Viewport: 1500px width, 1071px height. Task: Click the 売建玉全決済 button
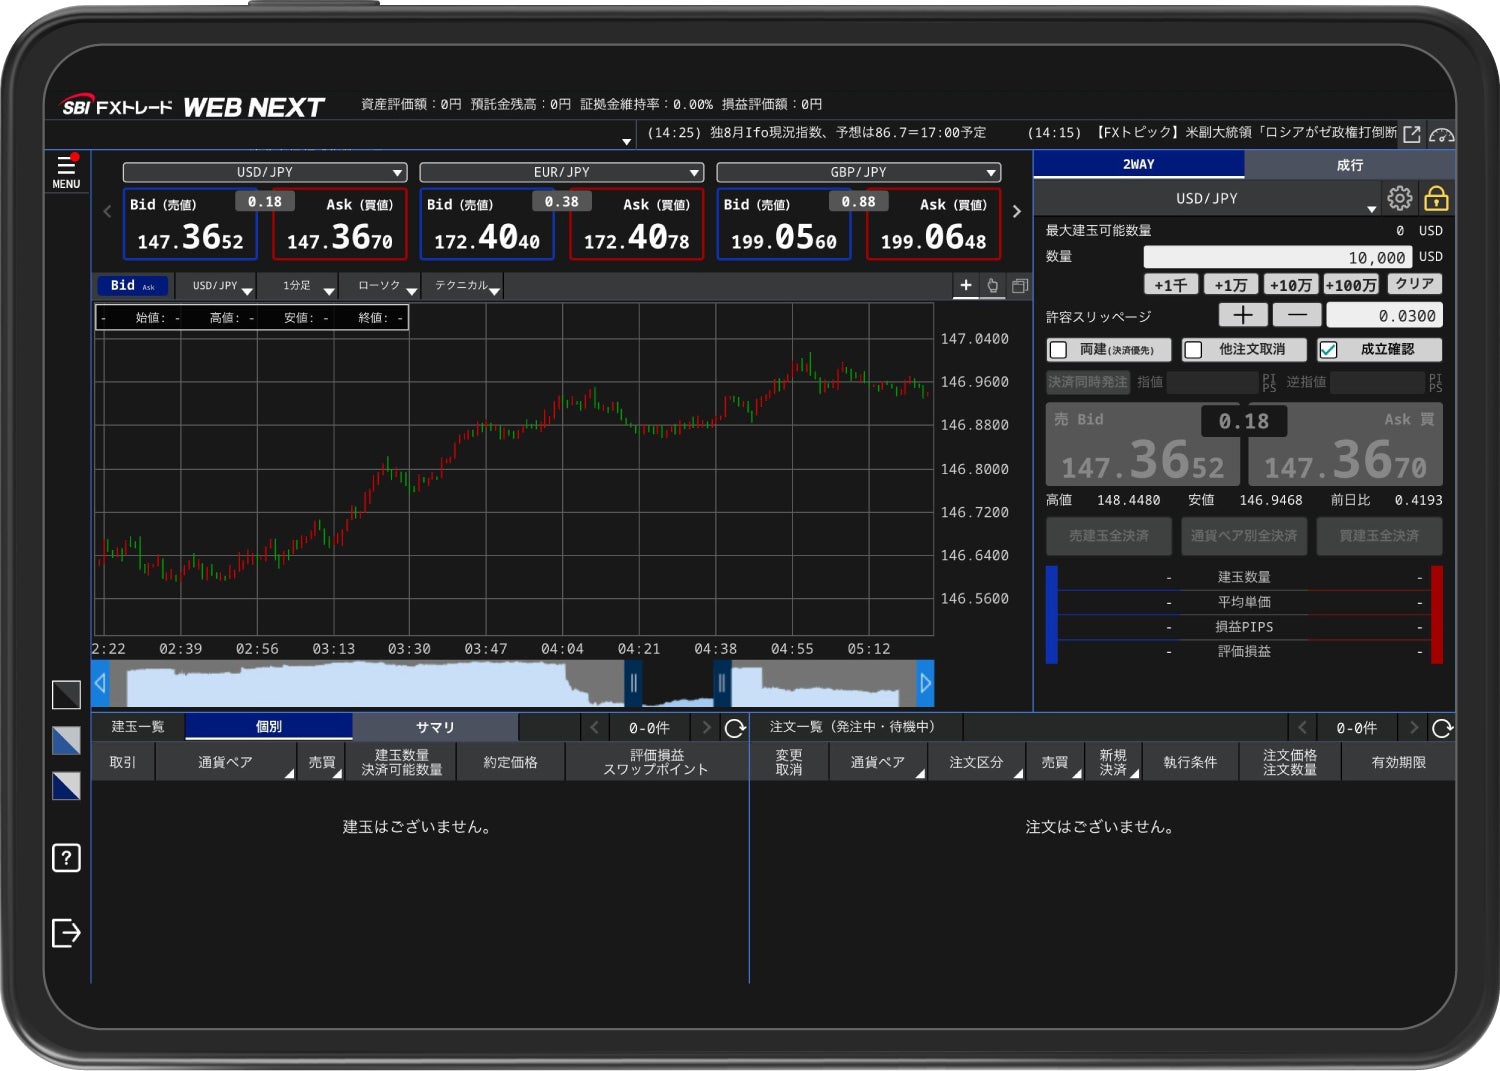(x=1109, y=536)
